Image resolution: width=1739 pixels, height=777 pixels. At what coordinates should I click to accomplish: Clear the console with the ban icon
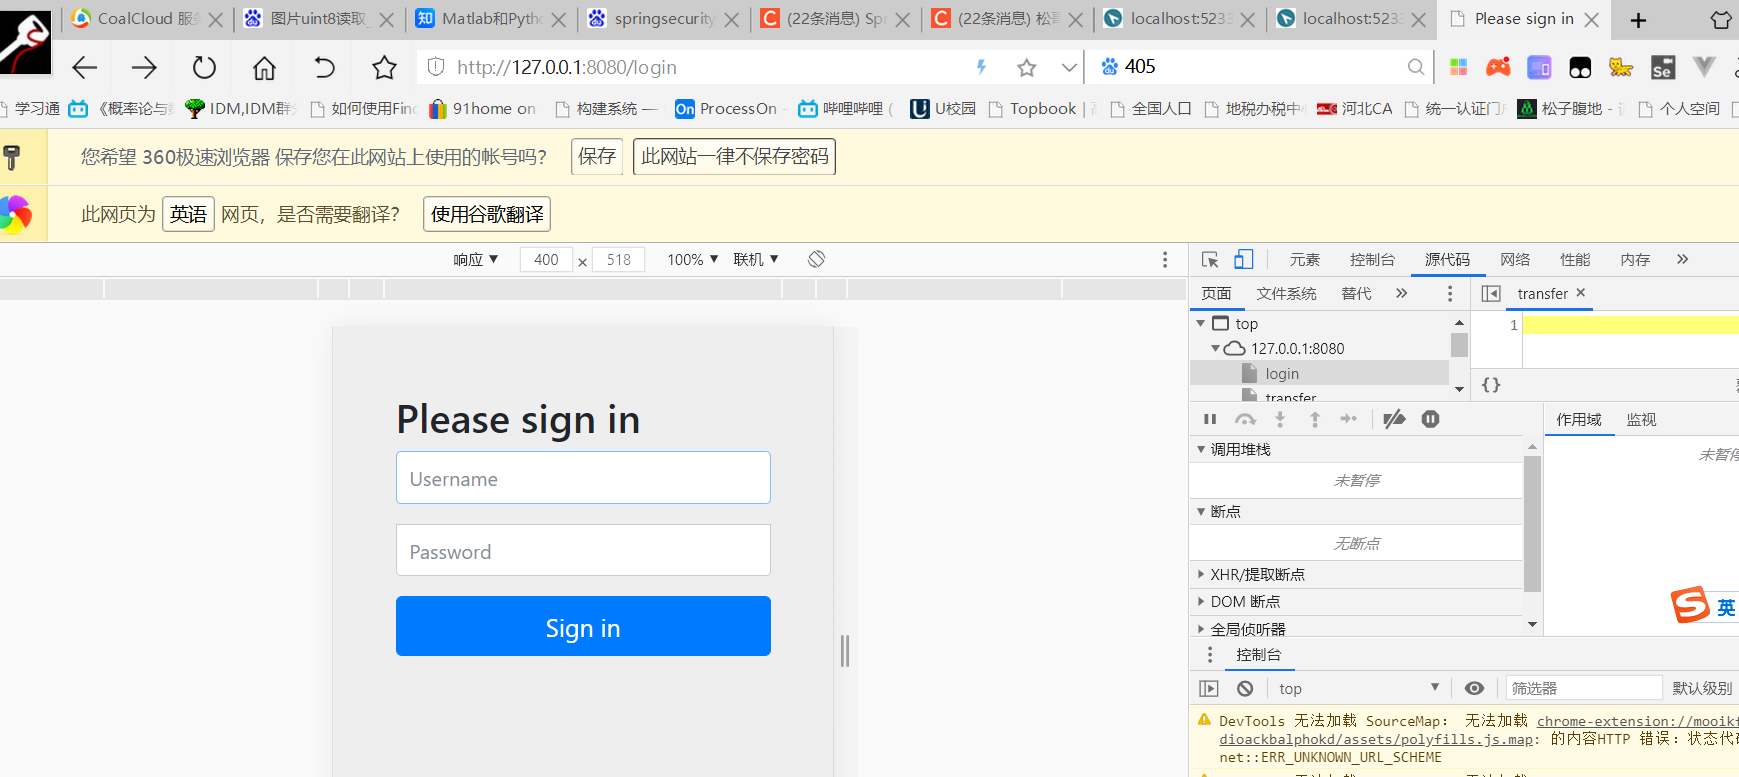click(1245, 688)
